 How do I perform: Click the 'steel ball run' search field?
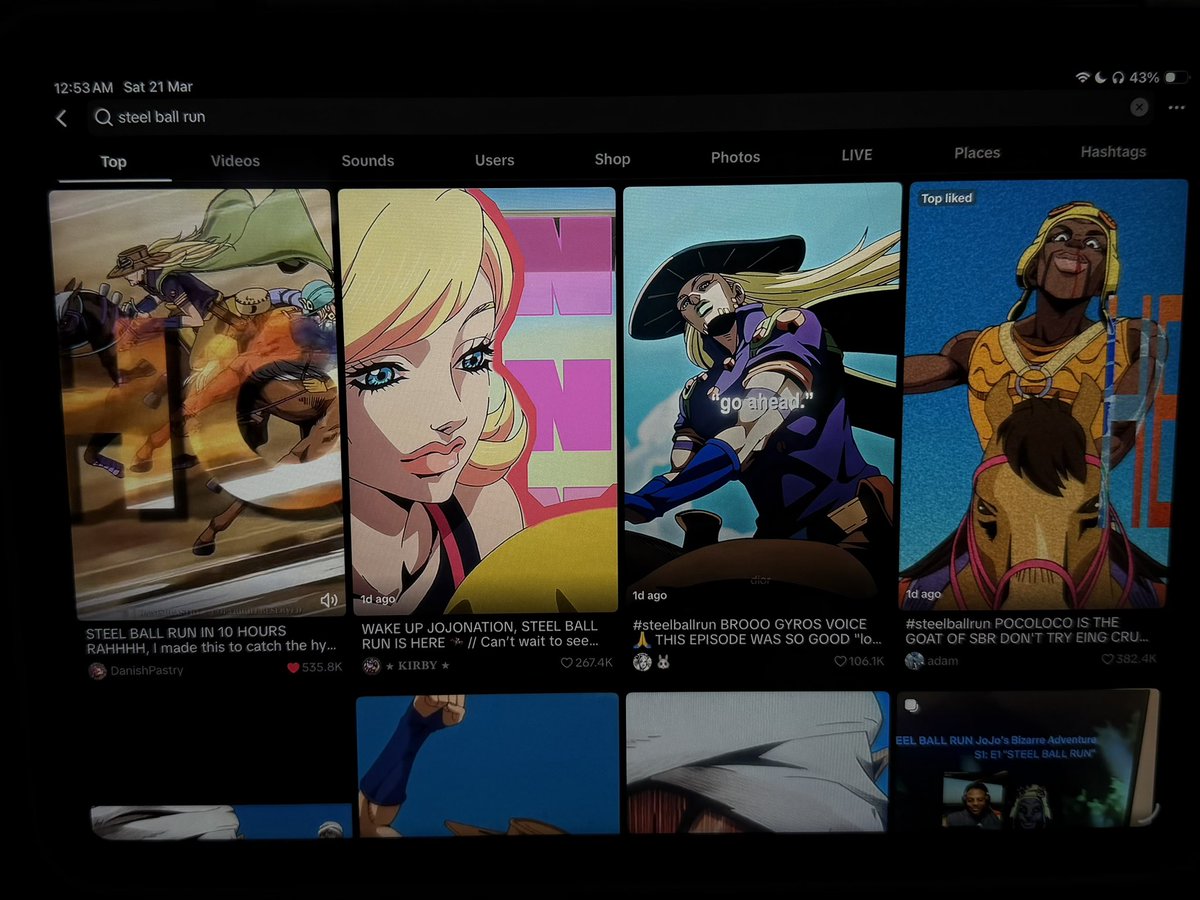tap(620, 114)
